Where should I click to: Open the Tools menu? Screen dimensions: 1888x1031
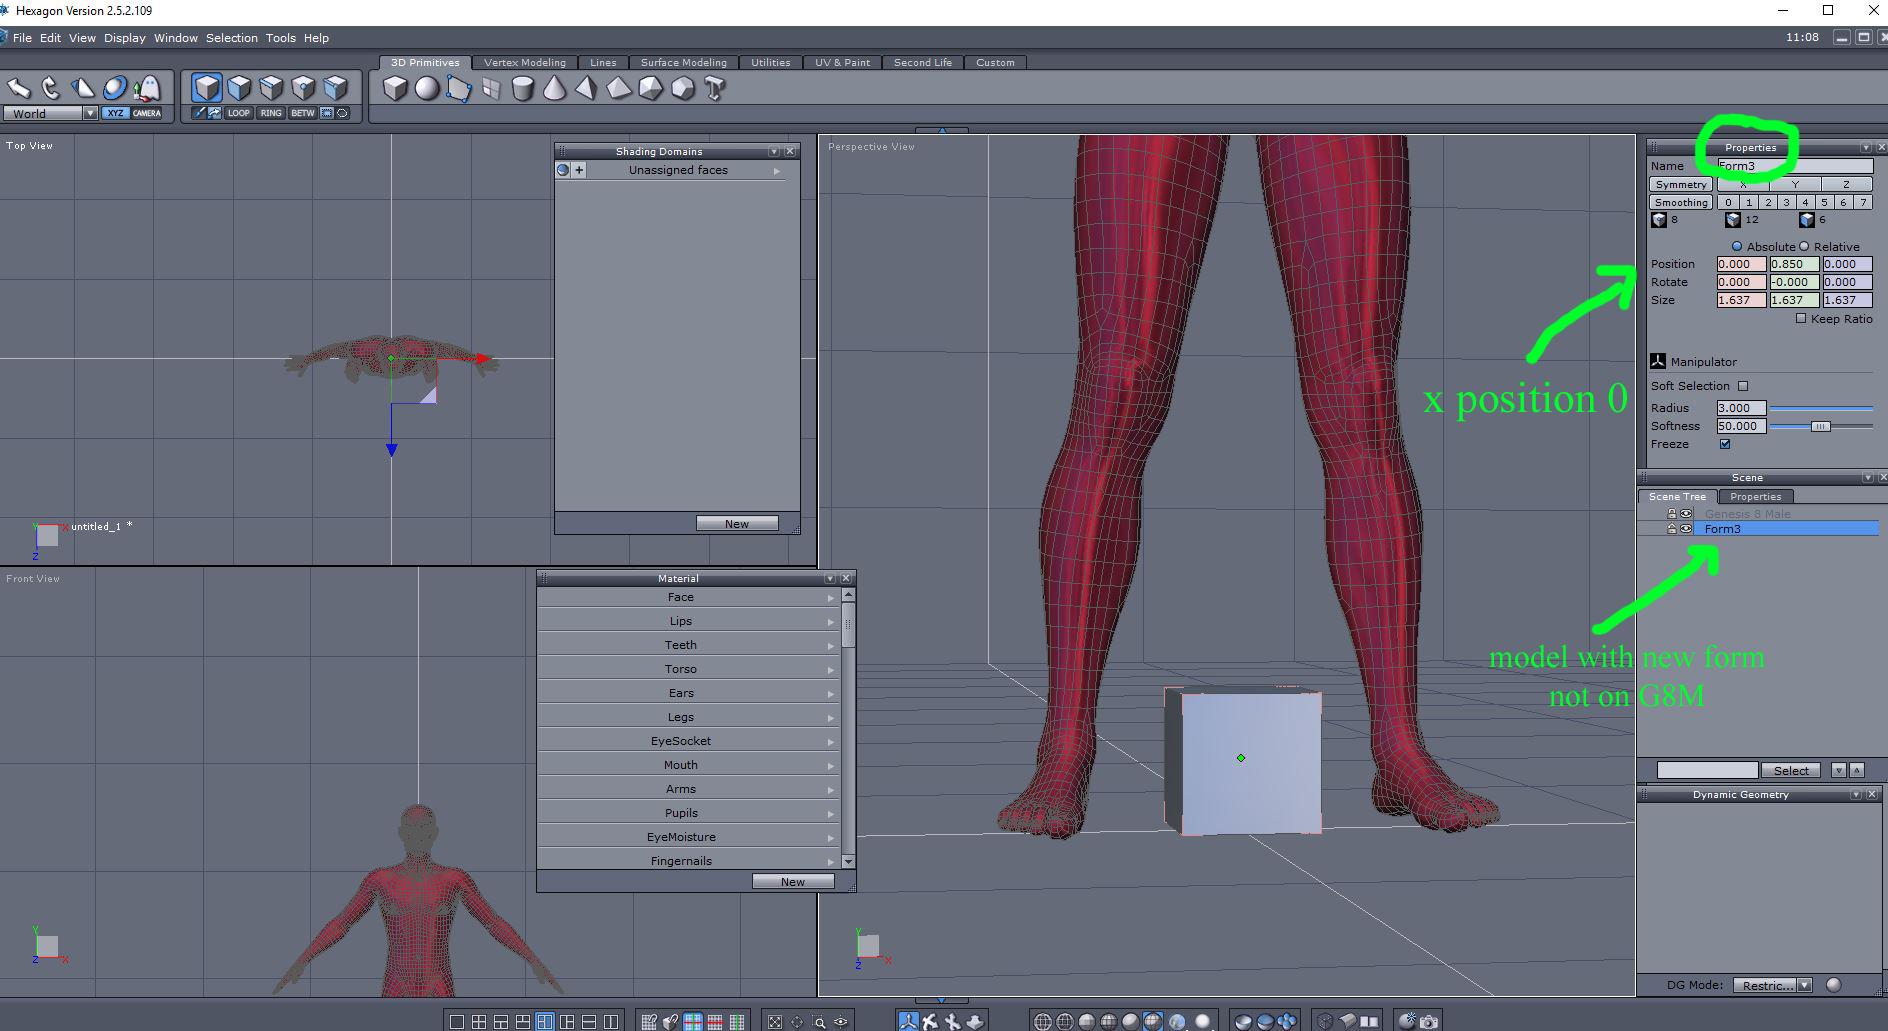point(280,38)
